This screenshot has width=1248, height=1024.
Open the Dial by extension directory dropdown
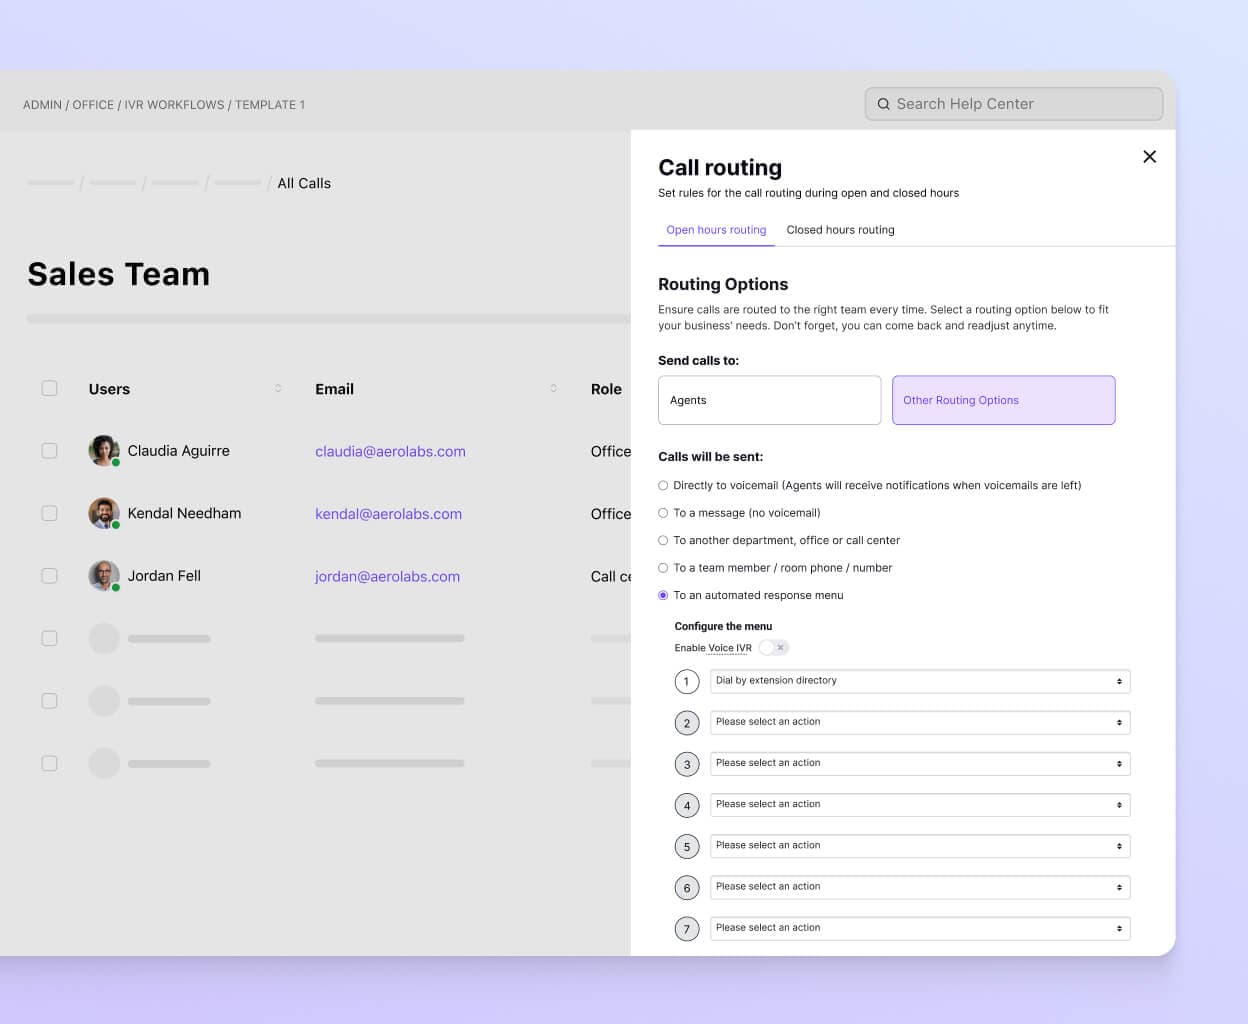point(919,681)
